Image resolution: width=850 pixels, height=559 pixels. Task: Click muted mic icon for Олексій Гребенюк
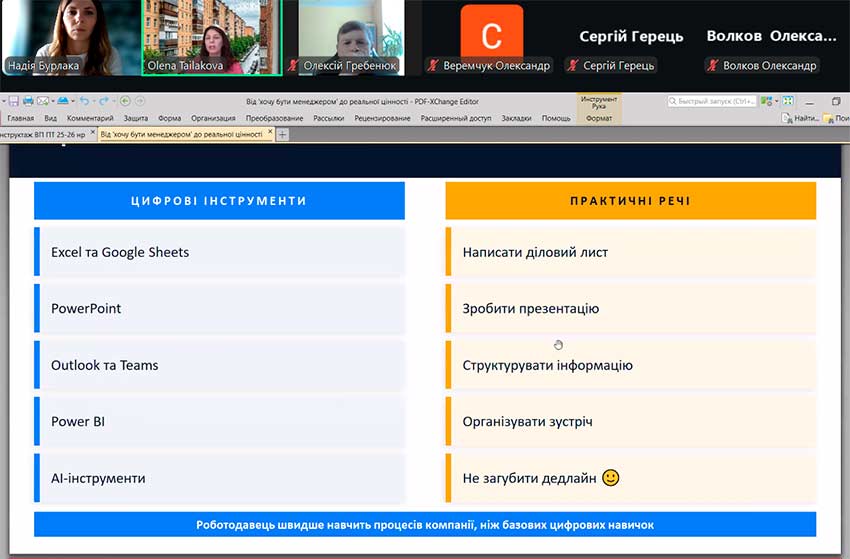(x=293, y=66)
